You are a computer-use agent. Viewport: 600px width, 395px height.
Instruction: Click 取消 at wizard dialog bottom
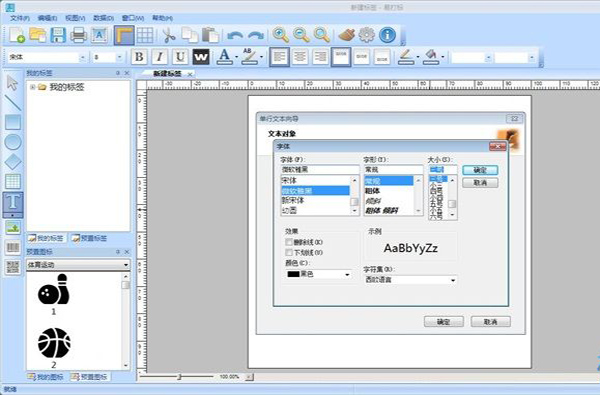(491, 322)
